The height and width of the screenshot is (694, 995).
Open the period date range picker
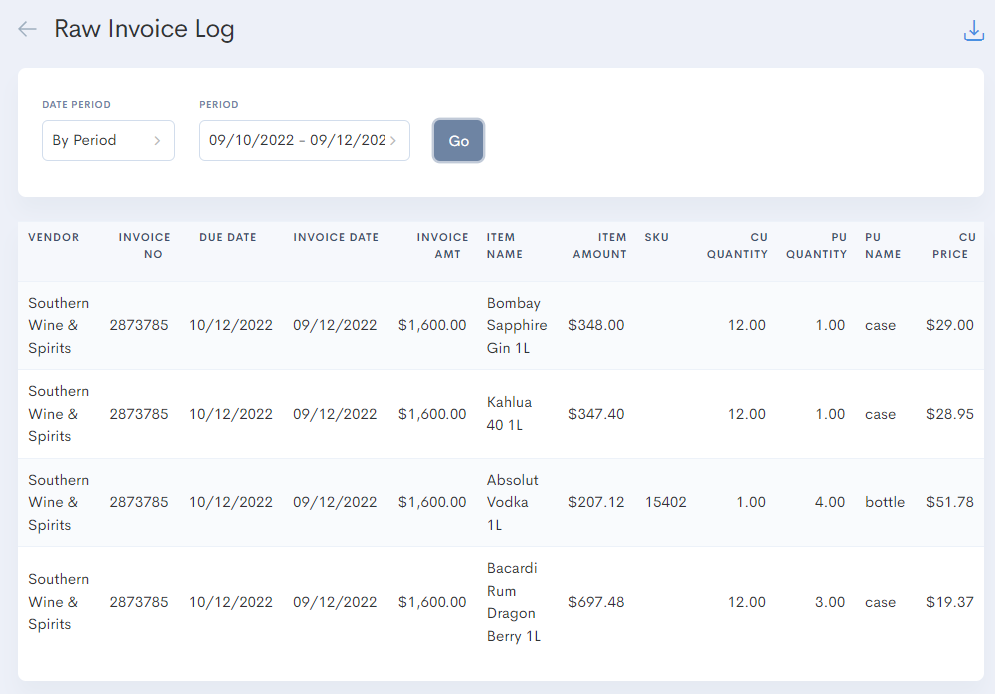[304, 141]
